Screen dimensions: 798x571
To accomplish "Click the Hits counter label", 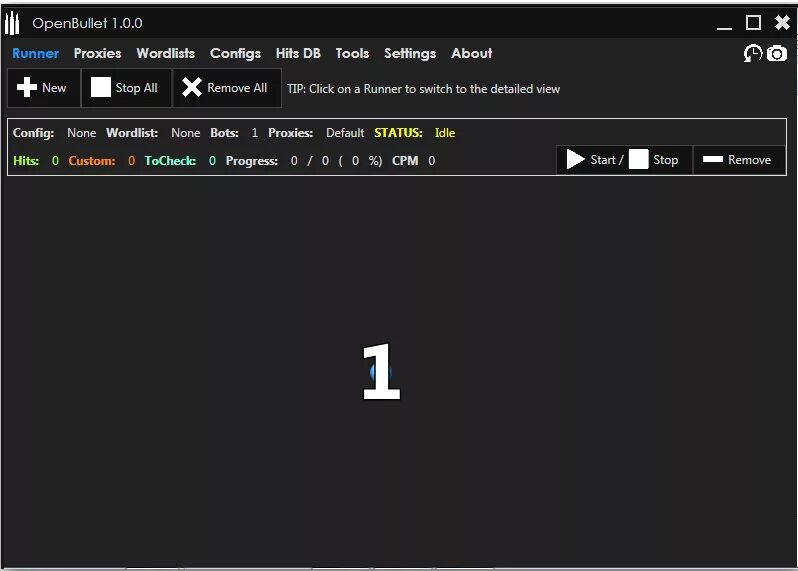I will pos(26,161).
